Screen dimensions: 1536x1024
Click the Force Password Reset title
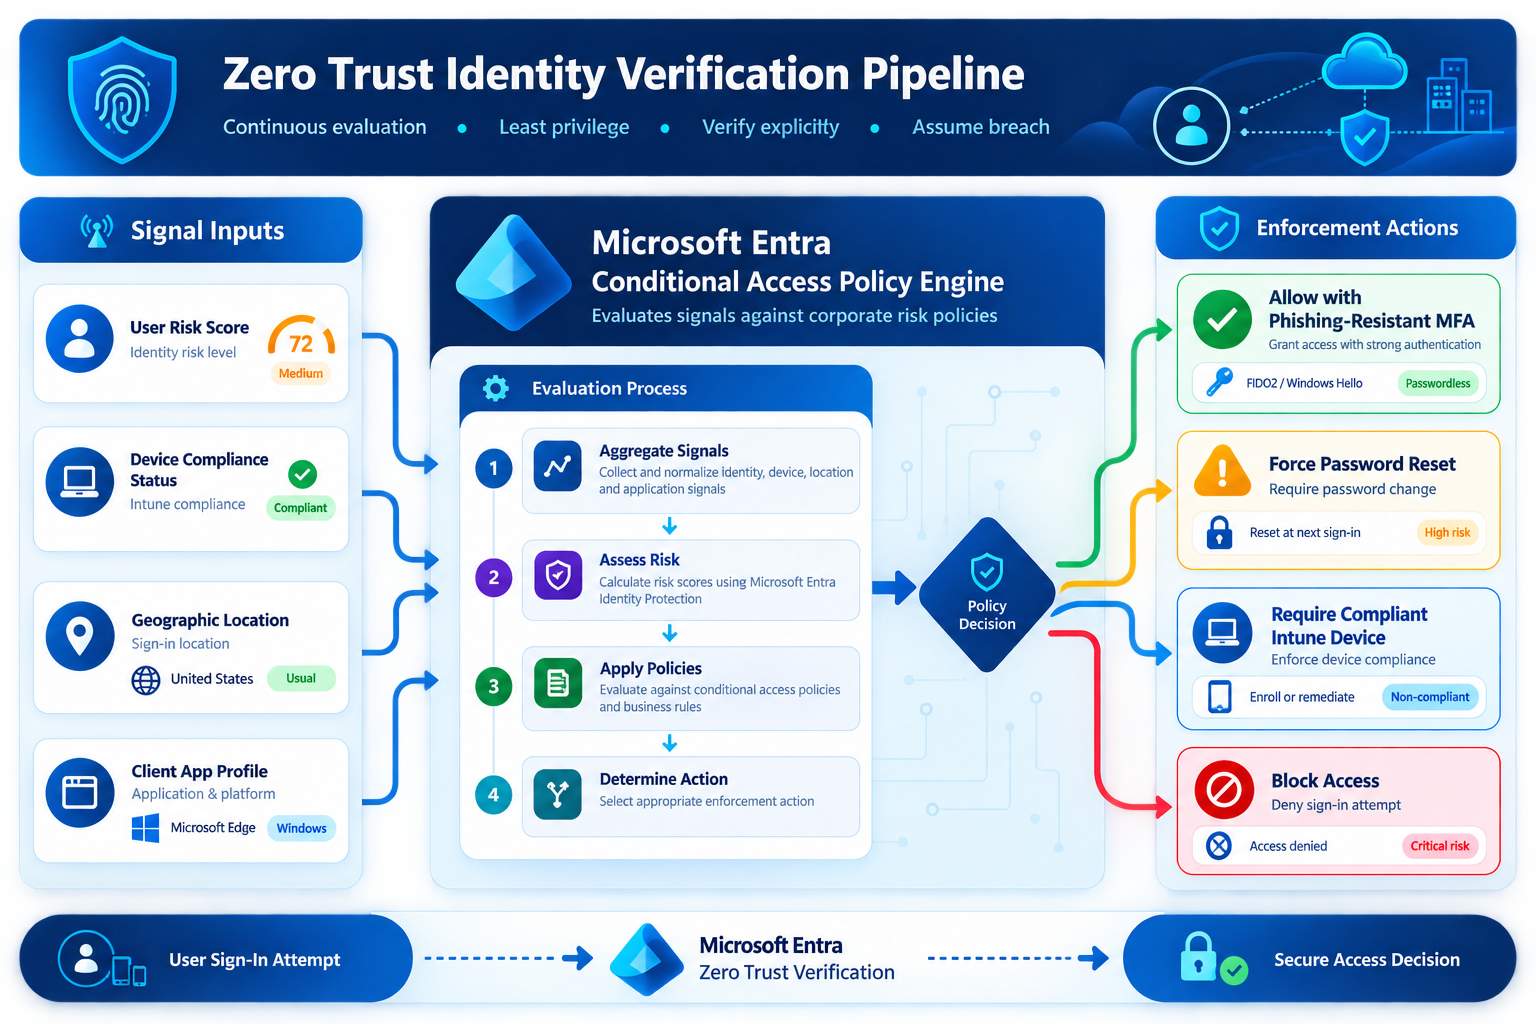click(1362, 464)
